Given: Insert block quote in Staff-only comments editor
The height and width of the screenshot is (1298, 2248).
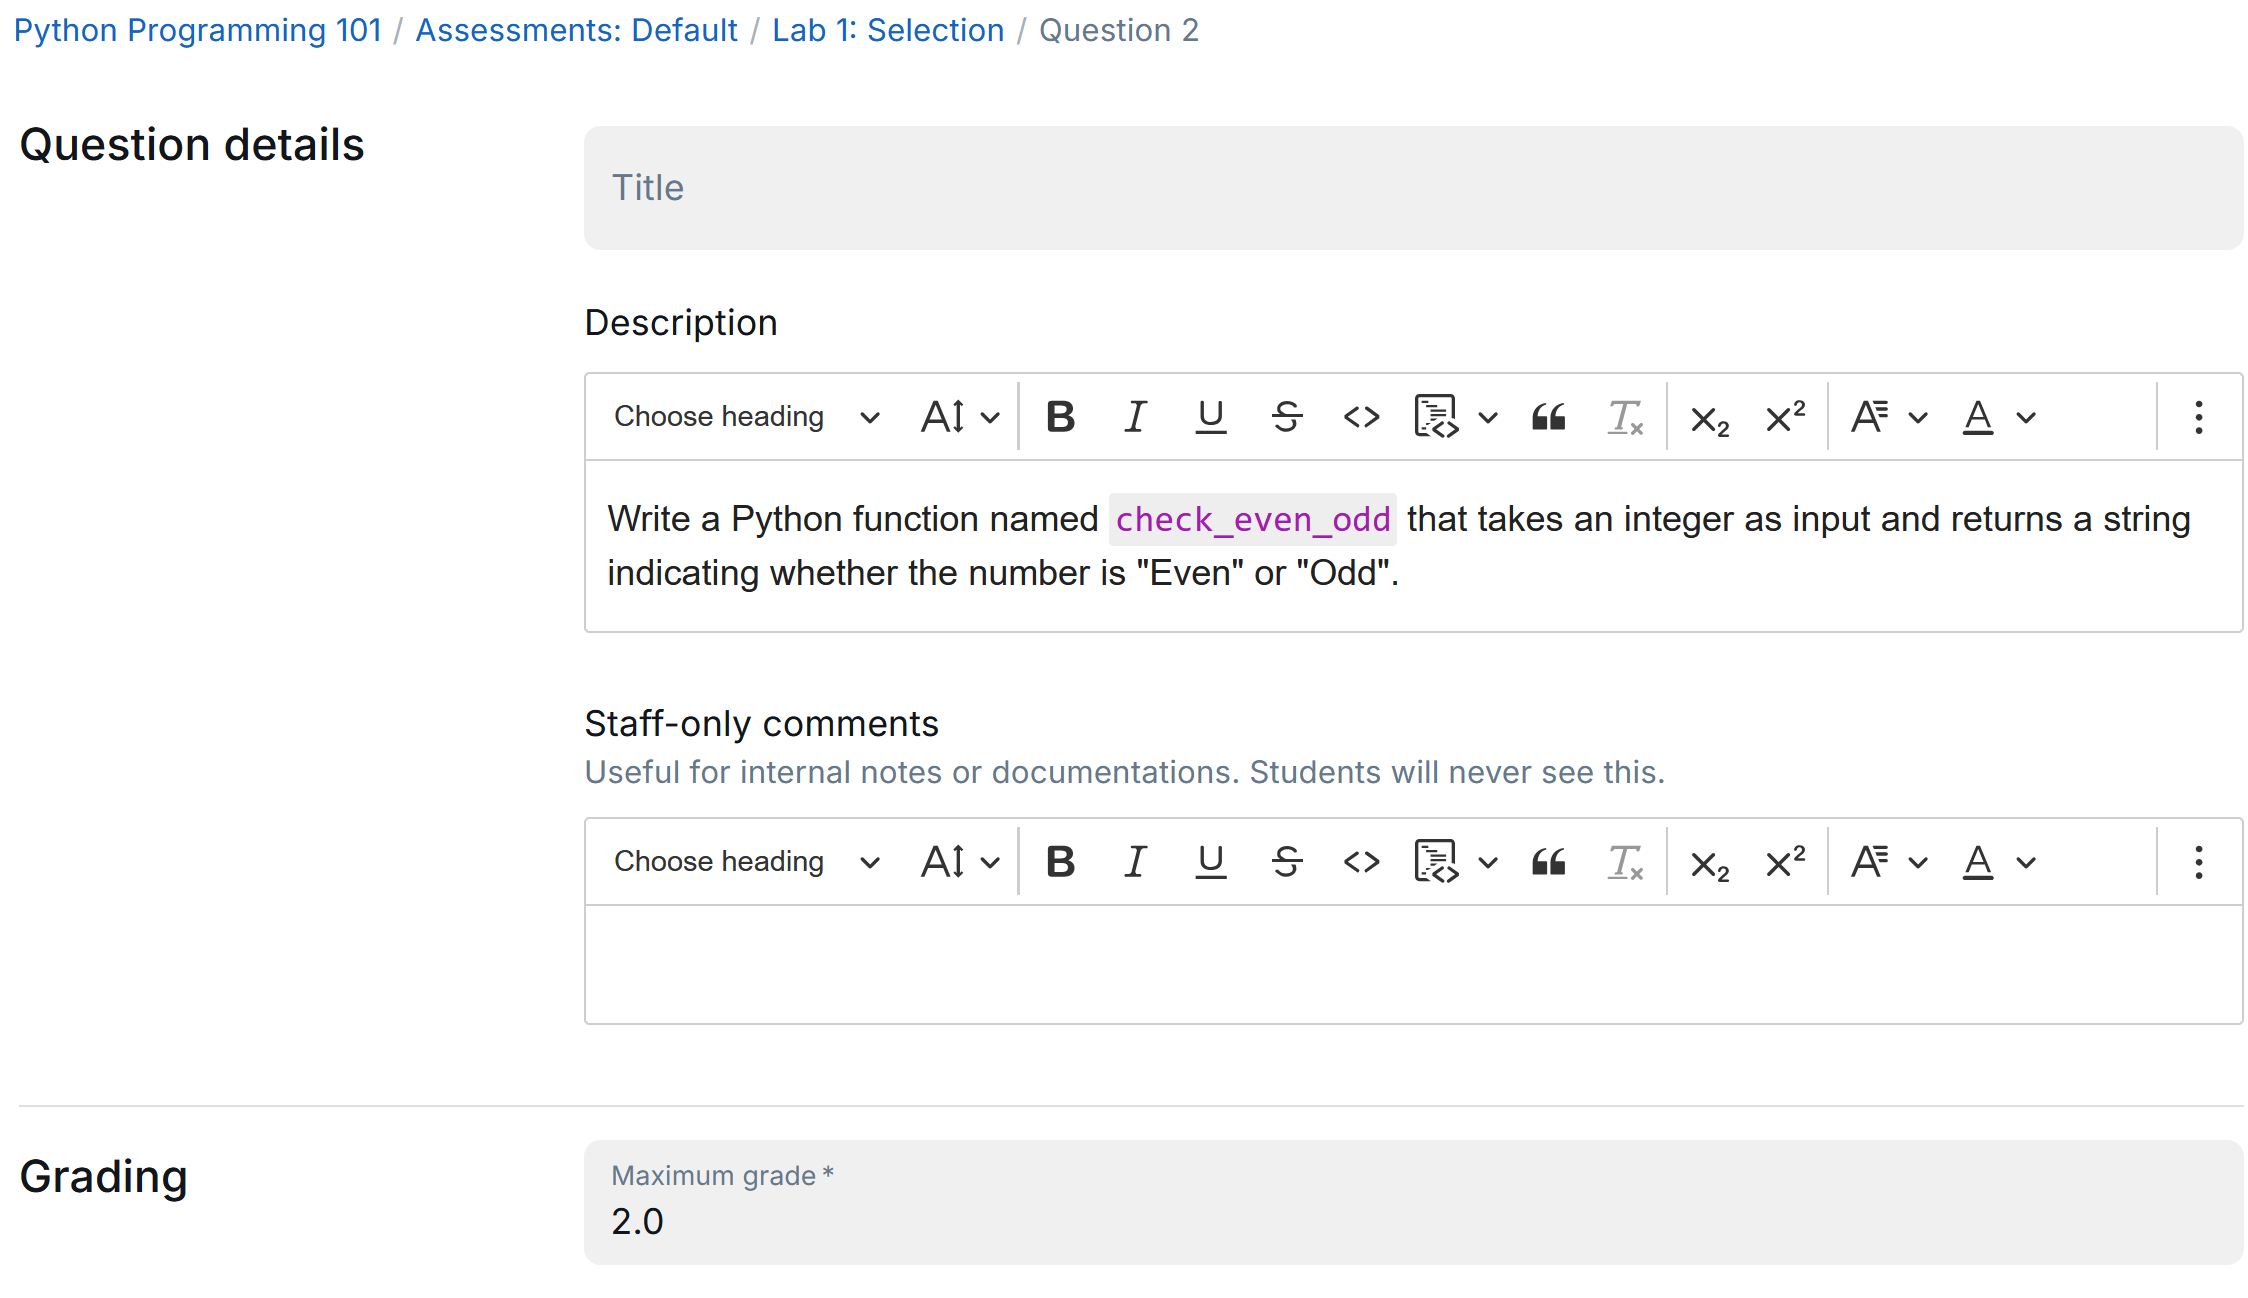Looking at the screenshot, I should coord(1549,862).
